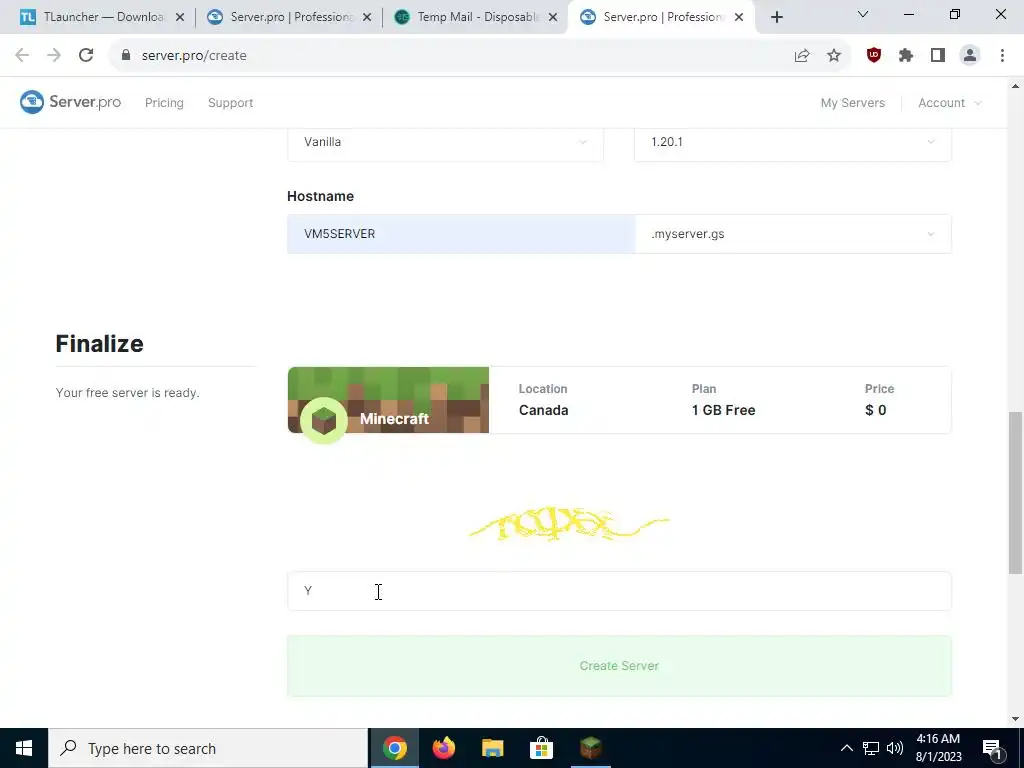
Task: Click the 1 GB Free plan text
Action: point(724,410)
